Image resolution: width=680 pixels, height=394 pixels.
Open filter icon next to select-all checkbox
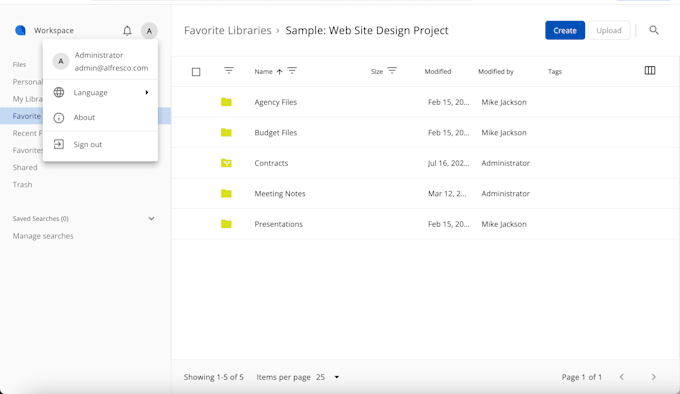click(x=229, y=71)
